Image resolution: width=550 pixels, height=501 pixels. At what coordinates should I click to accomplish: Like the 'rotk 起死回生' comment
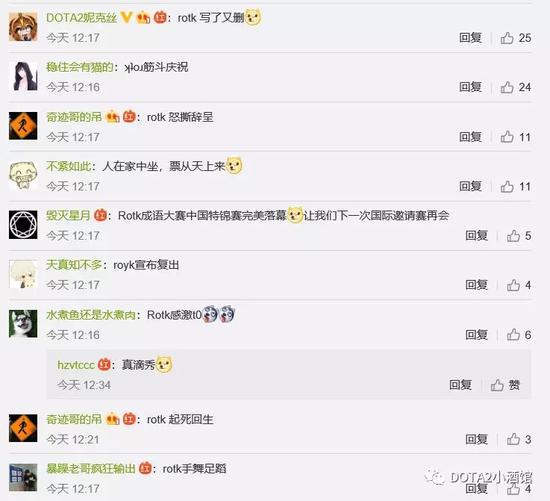(x=519, y=439)
